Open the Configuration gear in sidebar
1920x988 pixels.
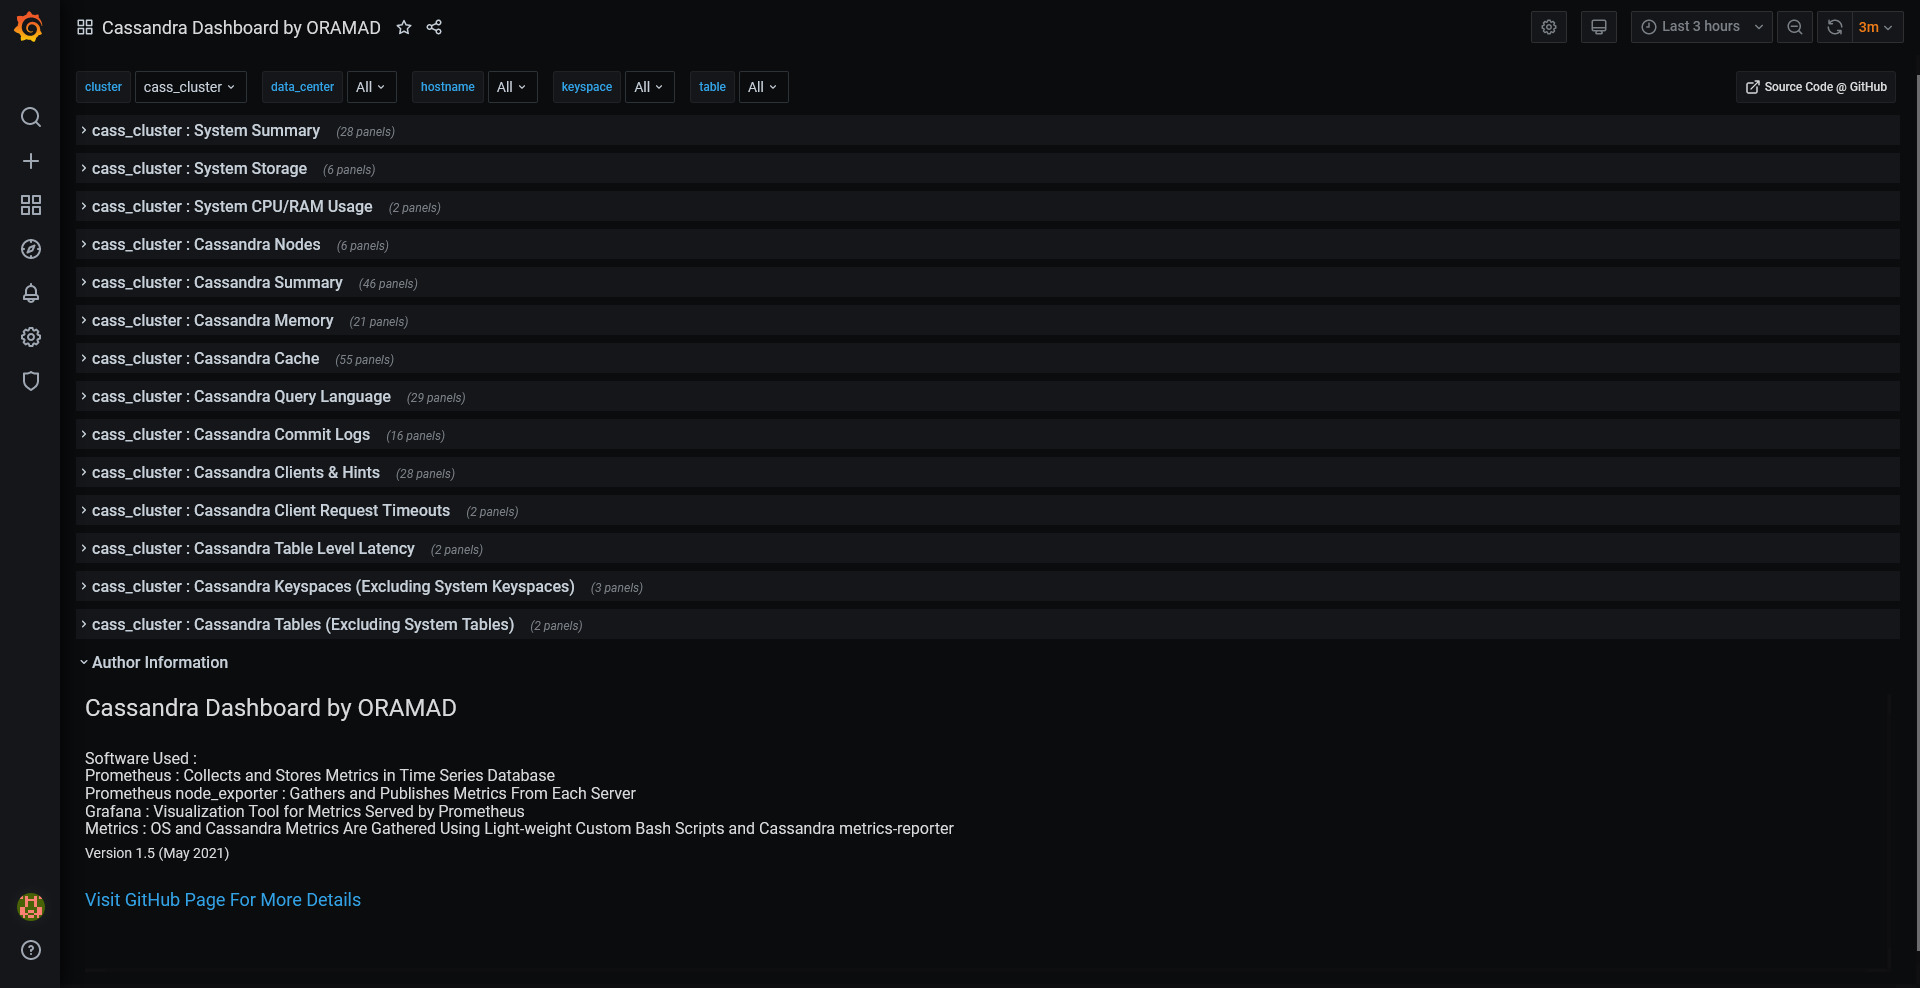tap(31, 337)
